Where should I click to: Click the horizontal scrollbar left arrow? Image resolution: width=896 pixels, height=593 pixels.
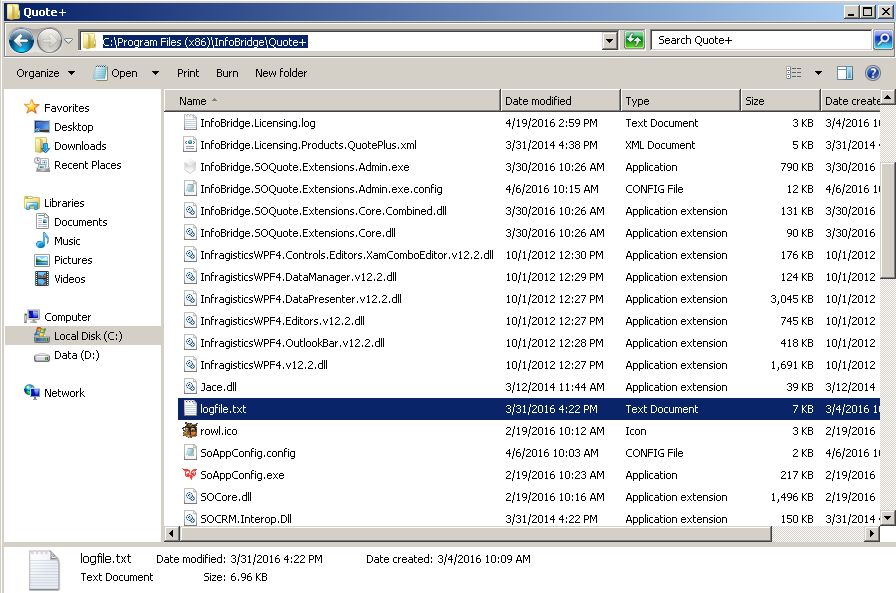point(171,534)
